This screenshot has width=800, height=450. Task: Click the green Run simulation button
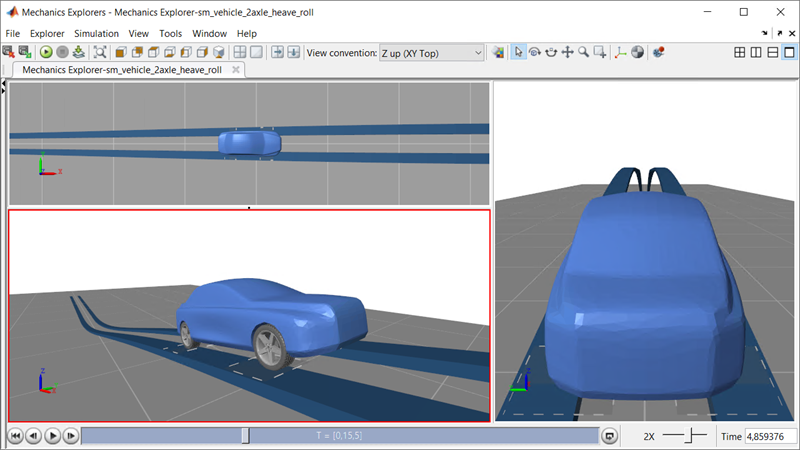(46, 52)
